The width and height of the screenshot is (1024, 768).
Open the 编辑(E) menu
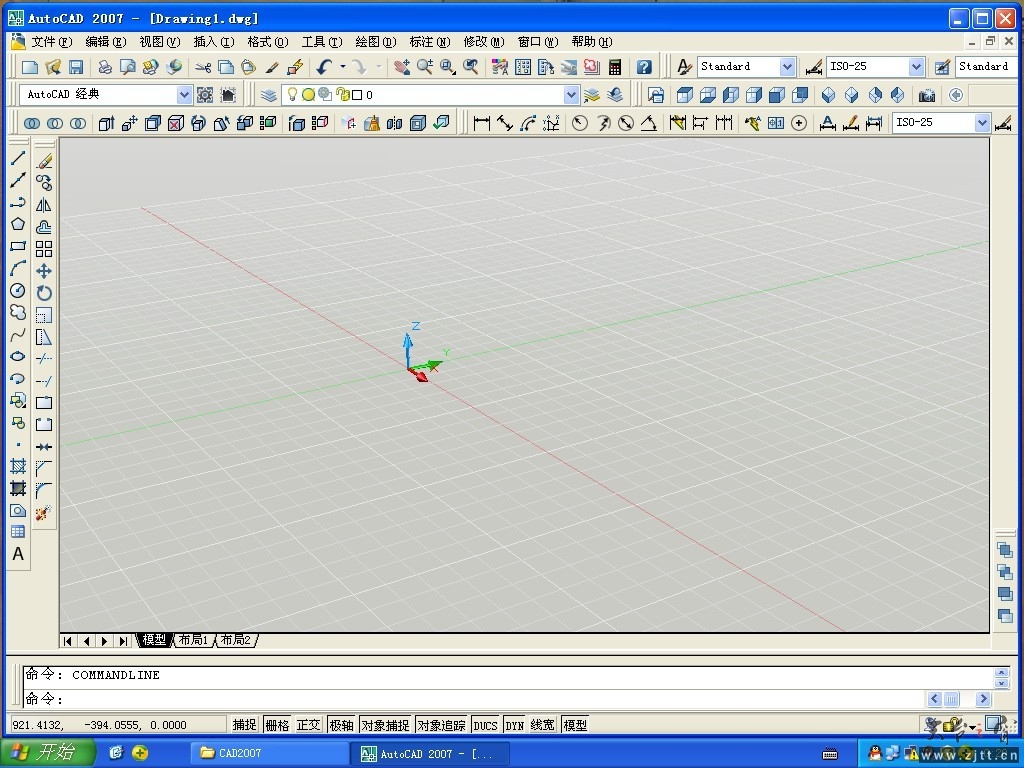106,42
